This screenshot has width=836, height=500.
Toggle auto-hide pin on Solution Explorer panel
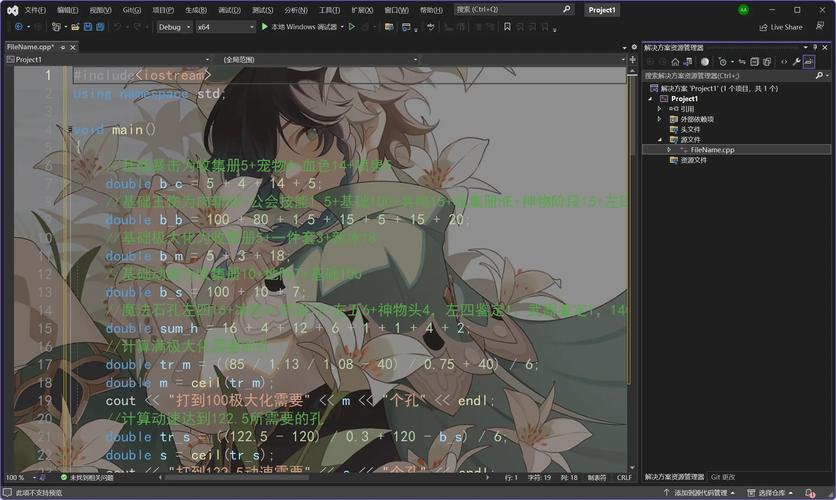(815, 47)
